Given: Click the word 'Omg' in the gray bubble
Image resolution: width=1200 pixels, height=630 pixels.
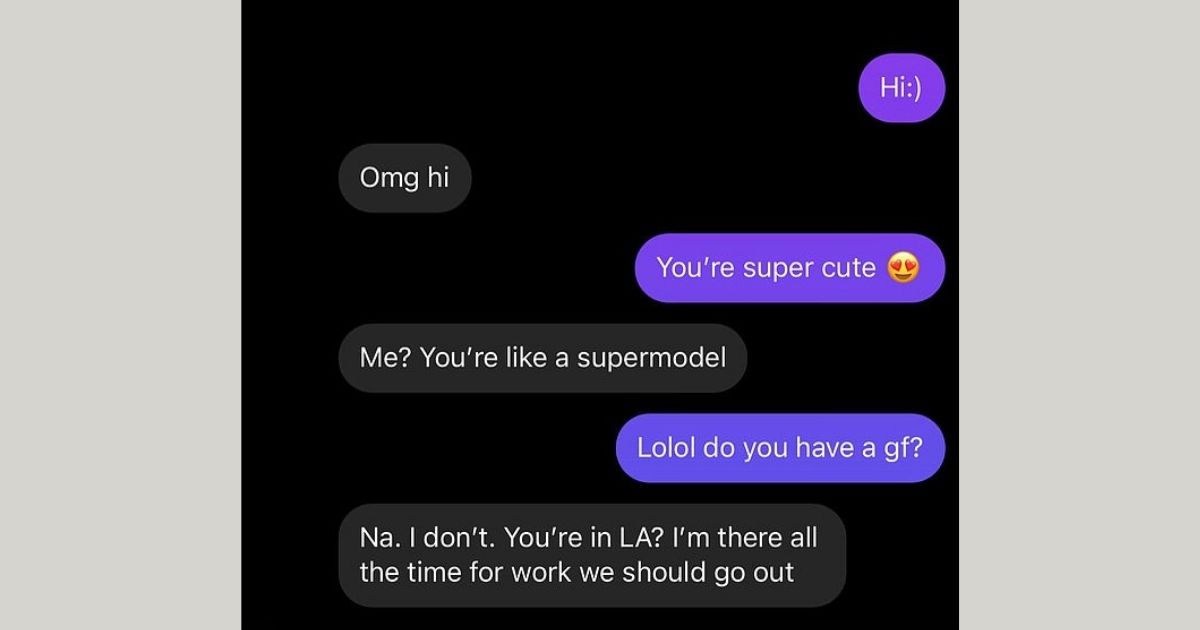Looking at the screenshot, I should 381,179.
